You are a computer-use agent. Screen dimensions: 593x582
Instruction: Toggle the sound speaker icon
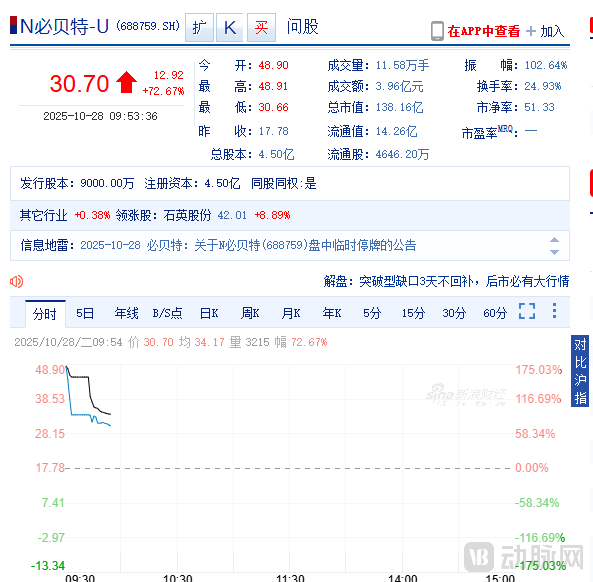(17, 282)
